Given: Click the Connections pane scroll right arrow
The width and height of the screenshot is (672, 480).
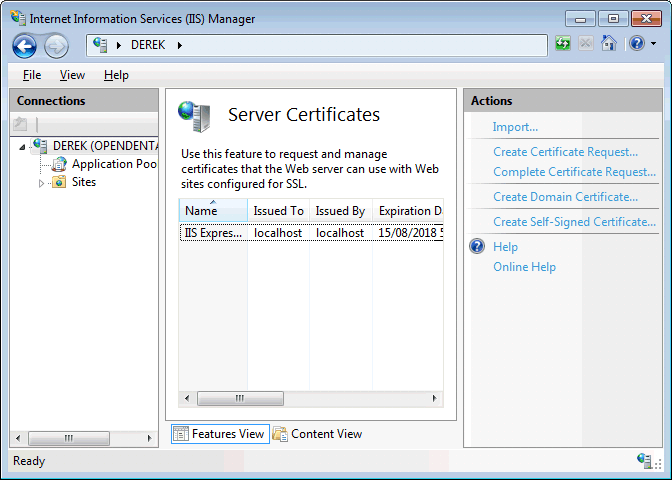Looking at the screenshot, I should click(x=149, y=438).
